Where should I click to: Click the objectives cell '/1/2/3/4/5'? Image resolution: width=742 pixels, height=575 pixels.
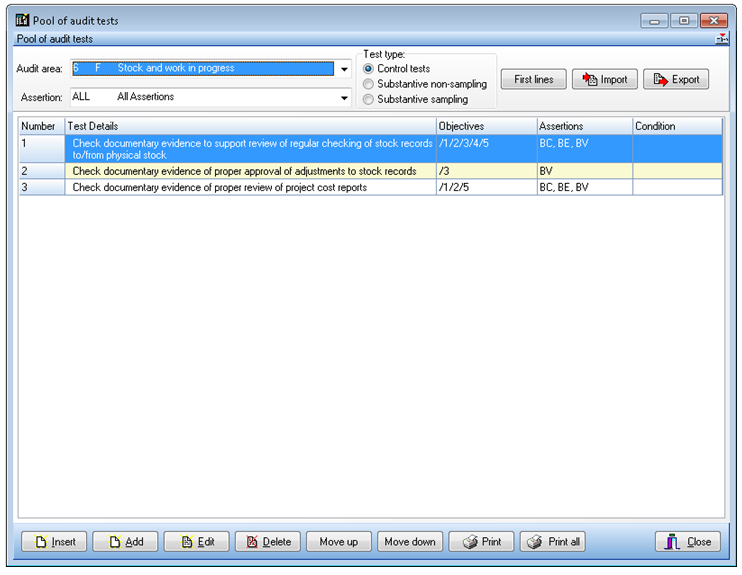pos(486,149)
